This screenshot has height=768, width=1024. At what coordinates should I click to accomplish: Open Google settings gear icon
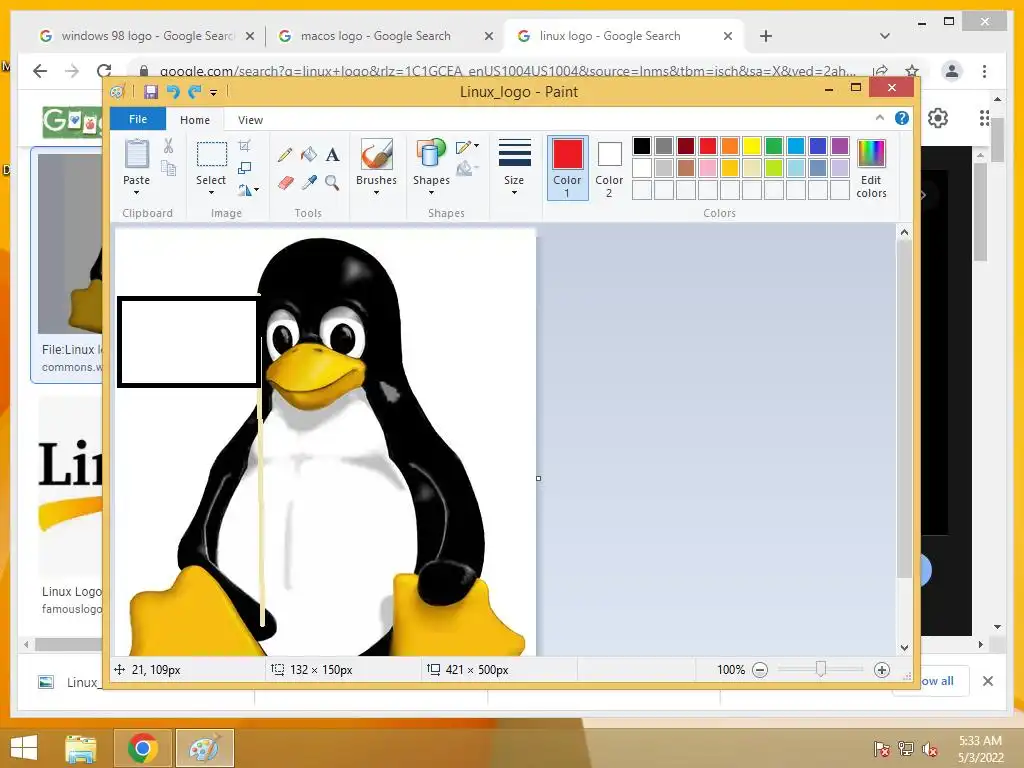[938, 118]
